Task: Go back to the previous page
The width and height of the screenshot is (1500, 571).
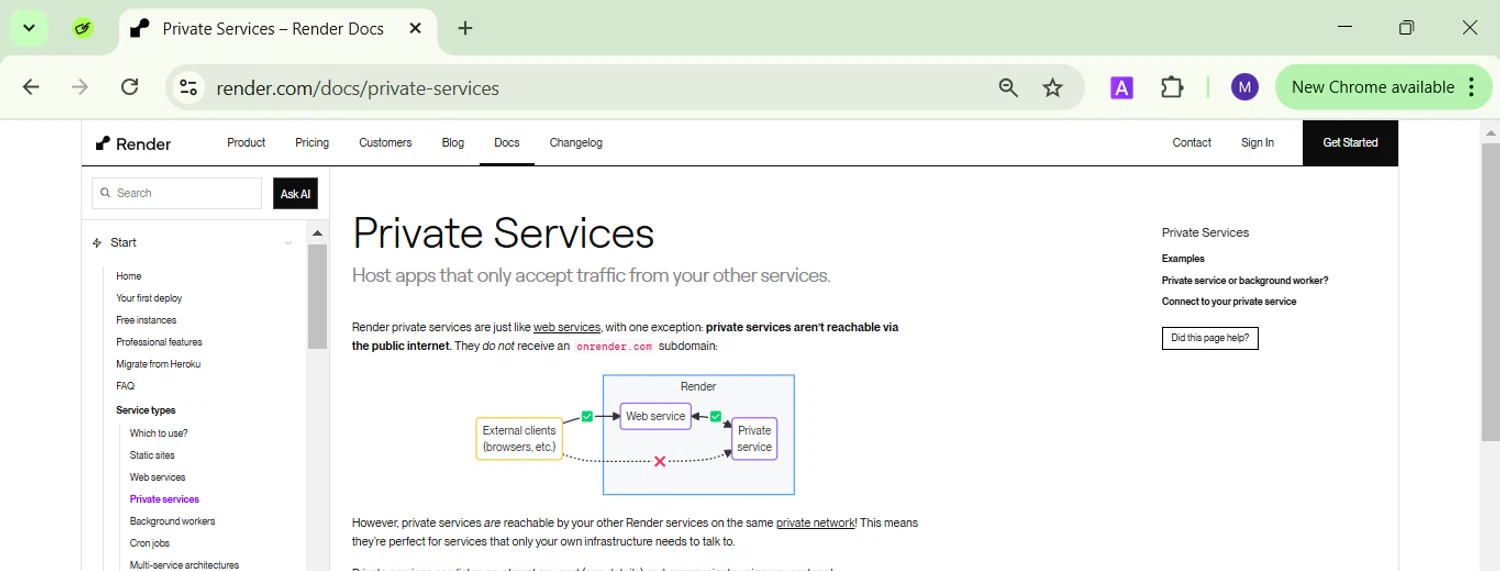Action: point(31,87)
